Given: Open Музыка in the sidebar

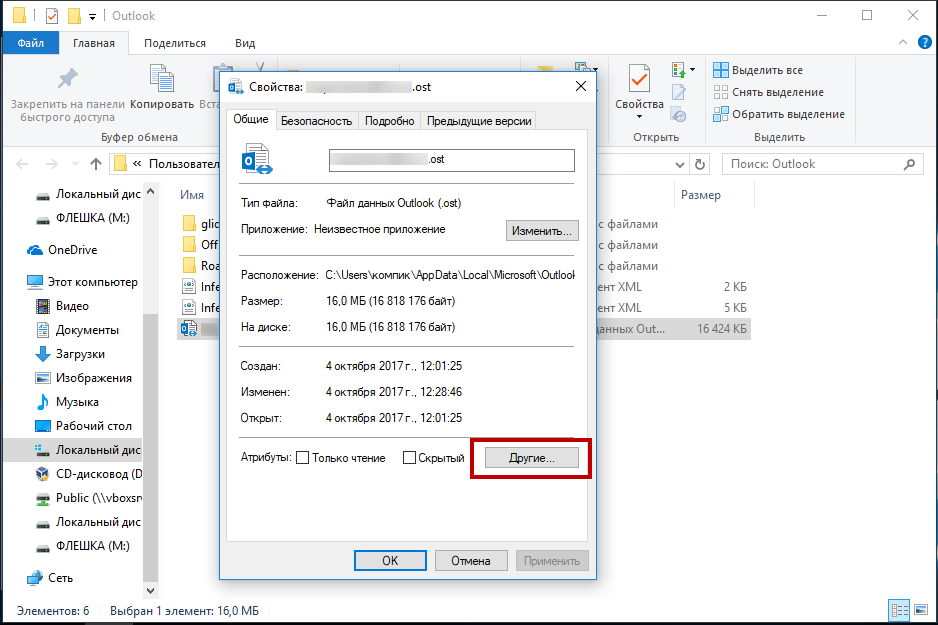Looking at the screenshot, I should pos(67,402).
